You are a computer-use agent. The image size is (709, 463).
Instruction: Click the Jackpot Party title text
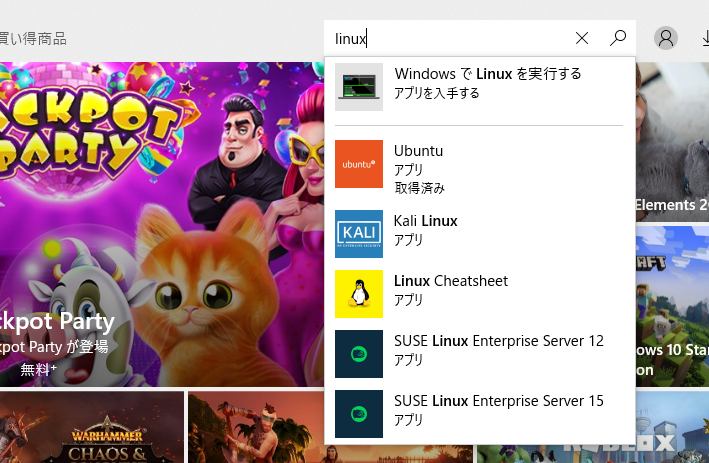click(57, 322)
